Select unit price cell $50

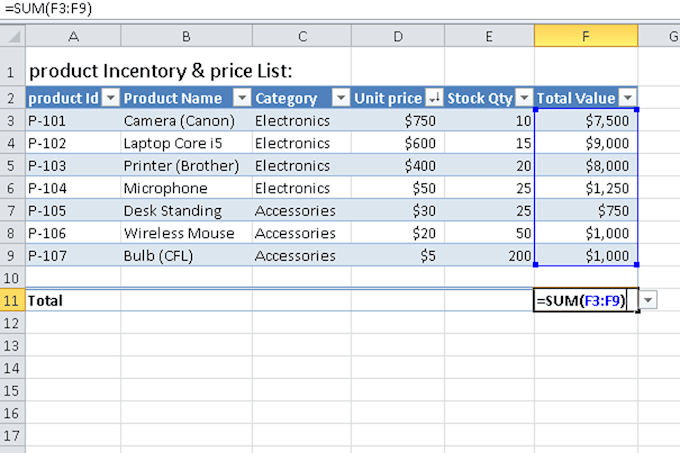(398, 188)
